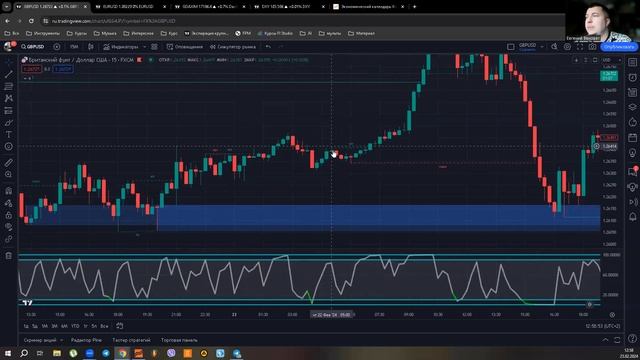Select chart layout square icon
Image resolution: width=640 pixels, height=360 pixels.
(x=511, y=47)
